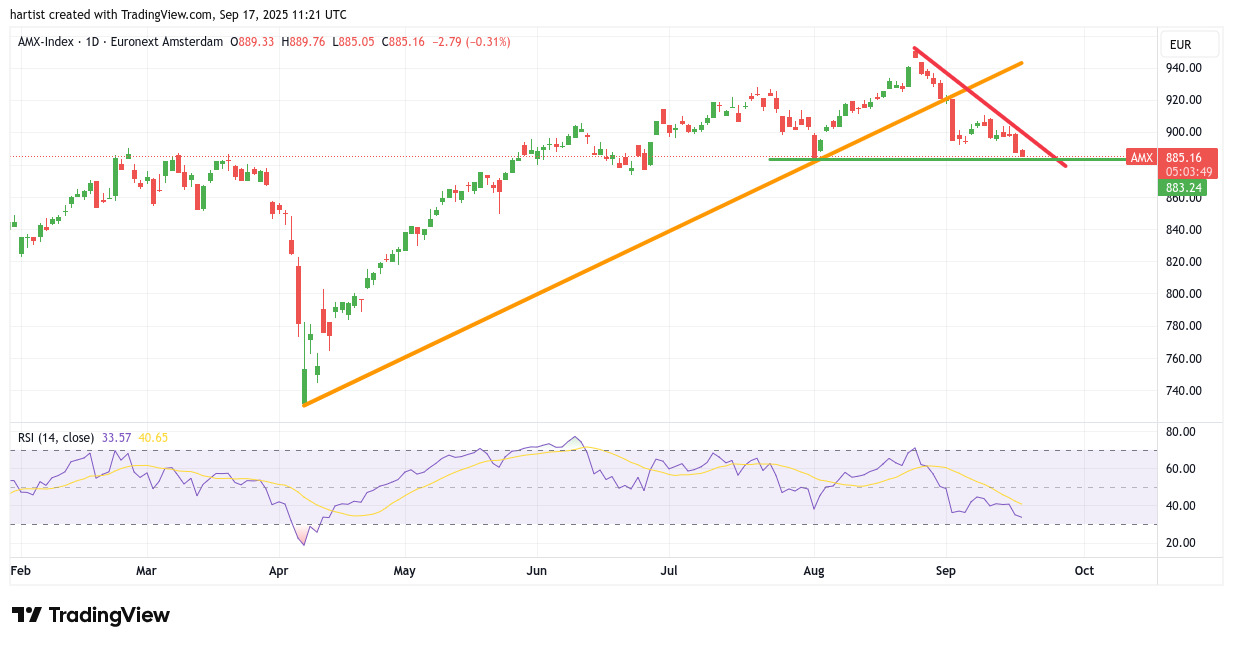Screen dimensions: 1233x645
Task: Click the close value C885.16
Action: pyautogui.click(x=403, y=42)
